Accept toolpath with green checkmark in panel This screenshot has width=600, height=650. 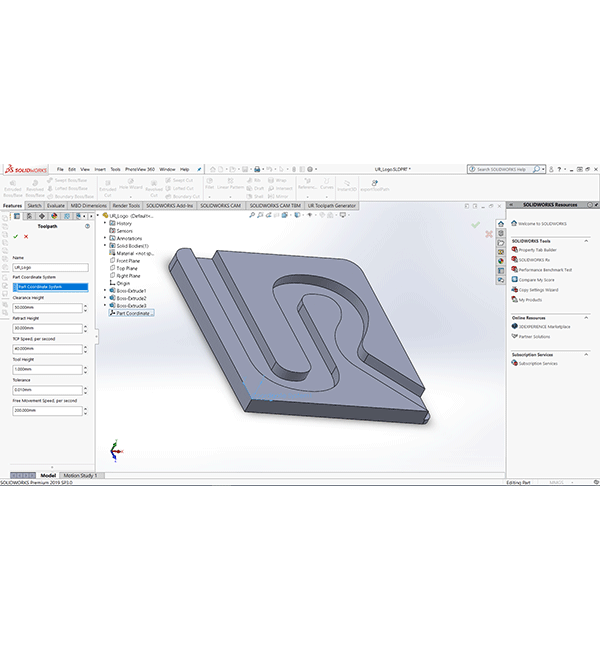click(x=16, y=236)
